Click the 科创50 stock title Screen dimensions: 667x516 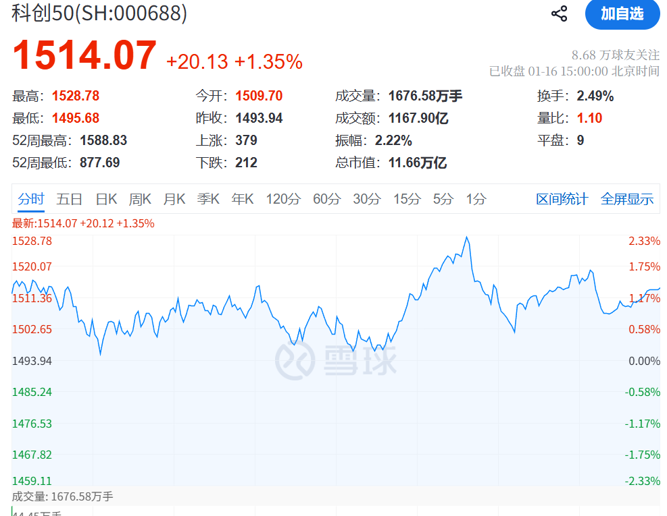point(85,14)
